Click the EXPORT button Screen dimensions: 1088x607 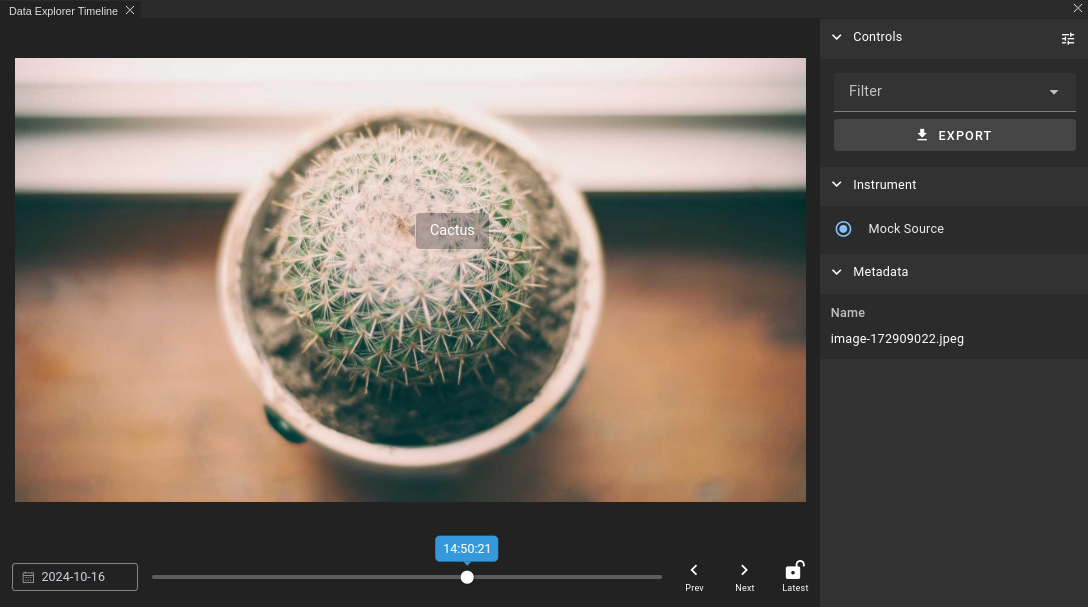point(955,135)
